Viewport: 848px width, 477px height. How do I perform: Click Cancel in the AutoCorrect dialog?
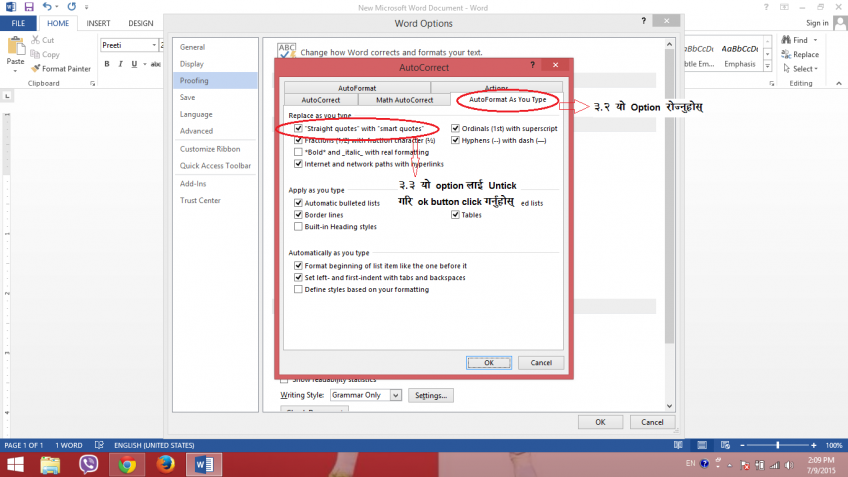click(541, 363)
